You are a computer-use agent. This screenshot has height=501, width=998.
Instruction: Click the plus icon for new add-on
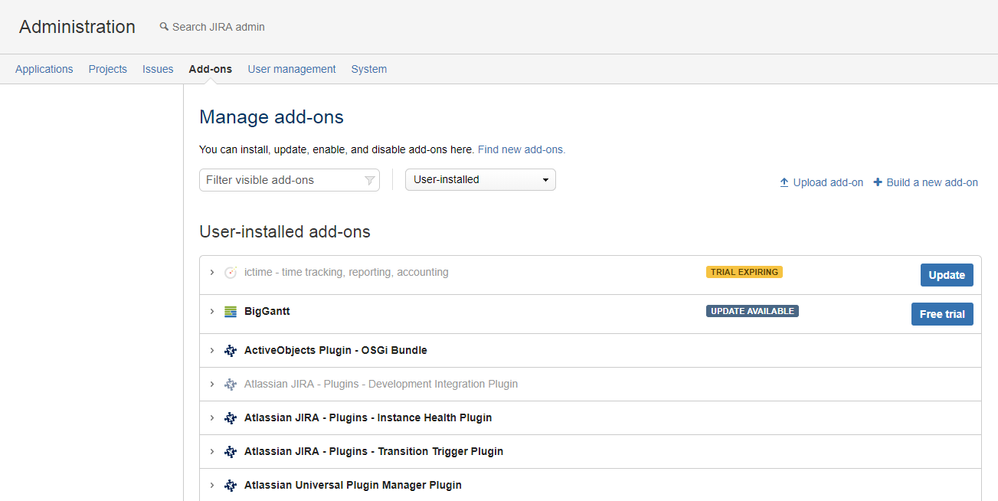coord(878,182)
